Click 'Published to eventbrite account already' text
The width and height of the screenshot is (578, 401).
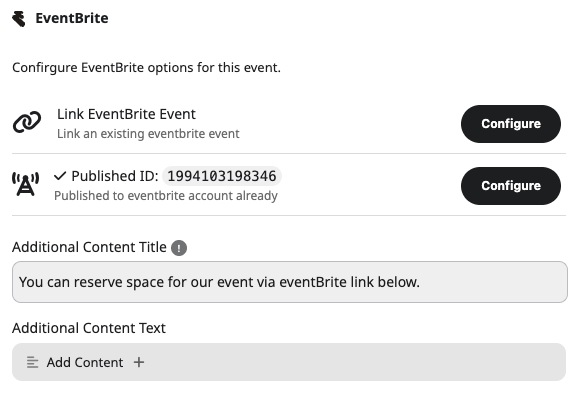click(166, 195)
